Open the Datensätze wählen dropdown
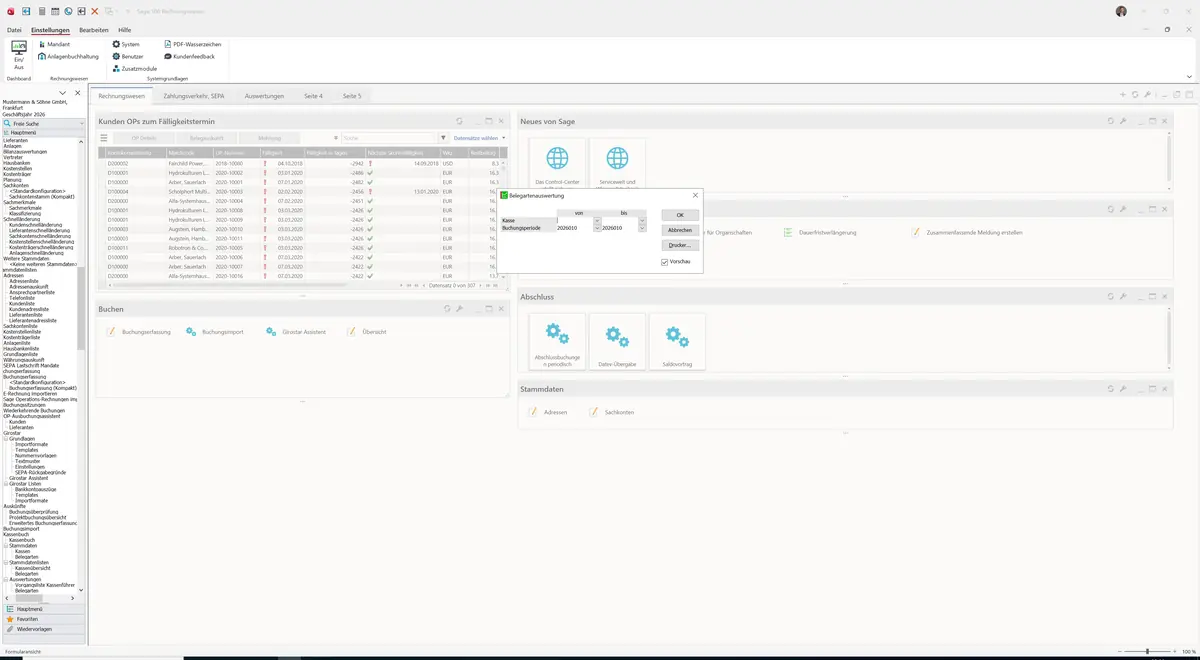This screenshot has width=1200, height=660. [x=480, y=138]
